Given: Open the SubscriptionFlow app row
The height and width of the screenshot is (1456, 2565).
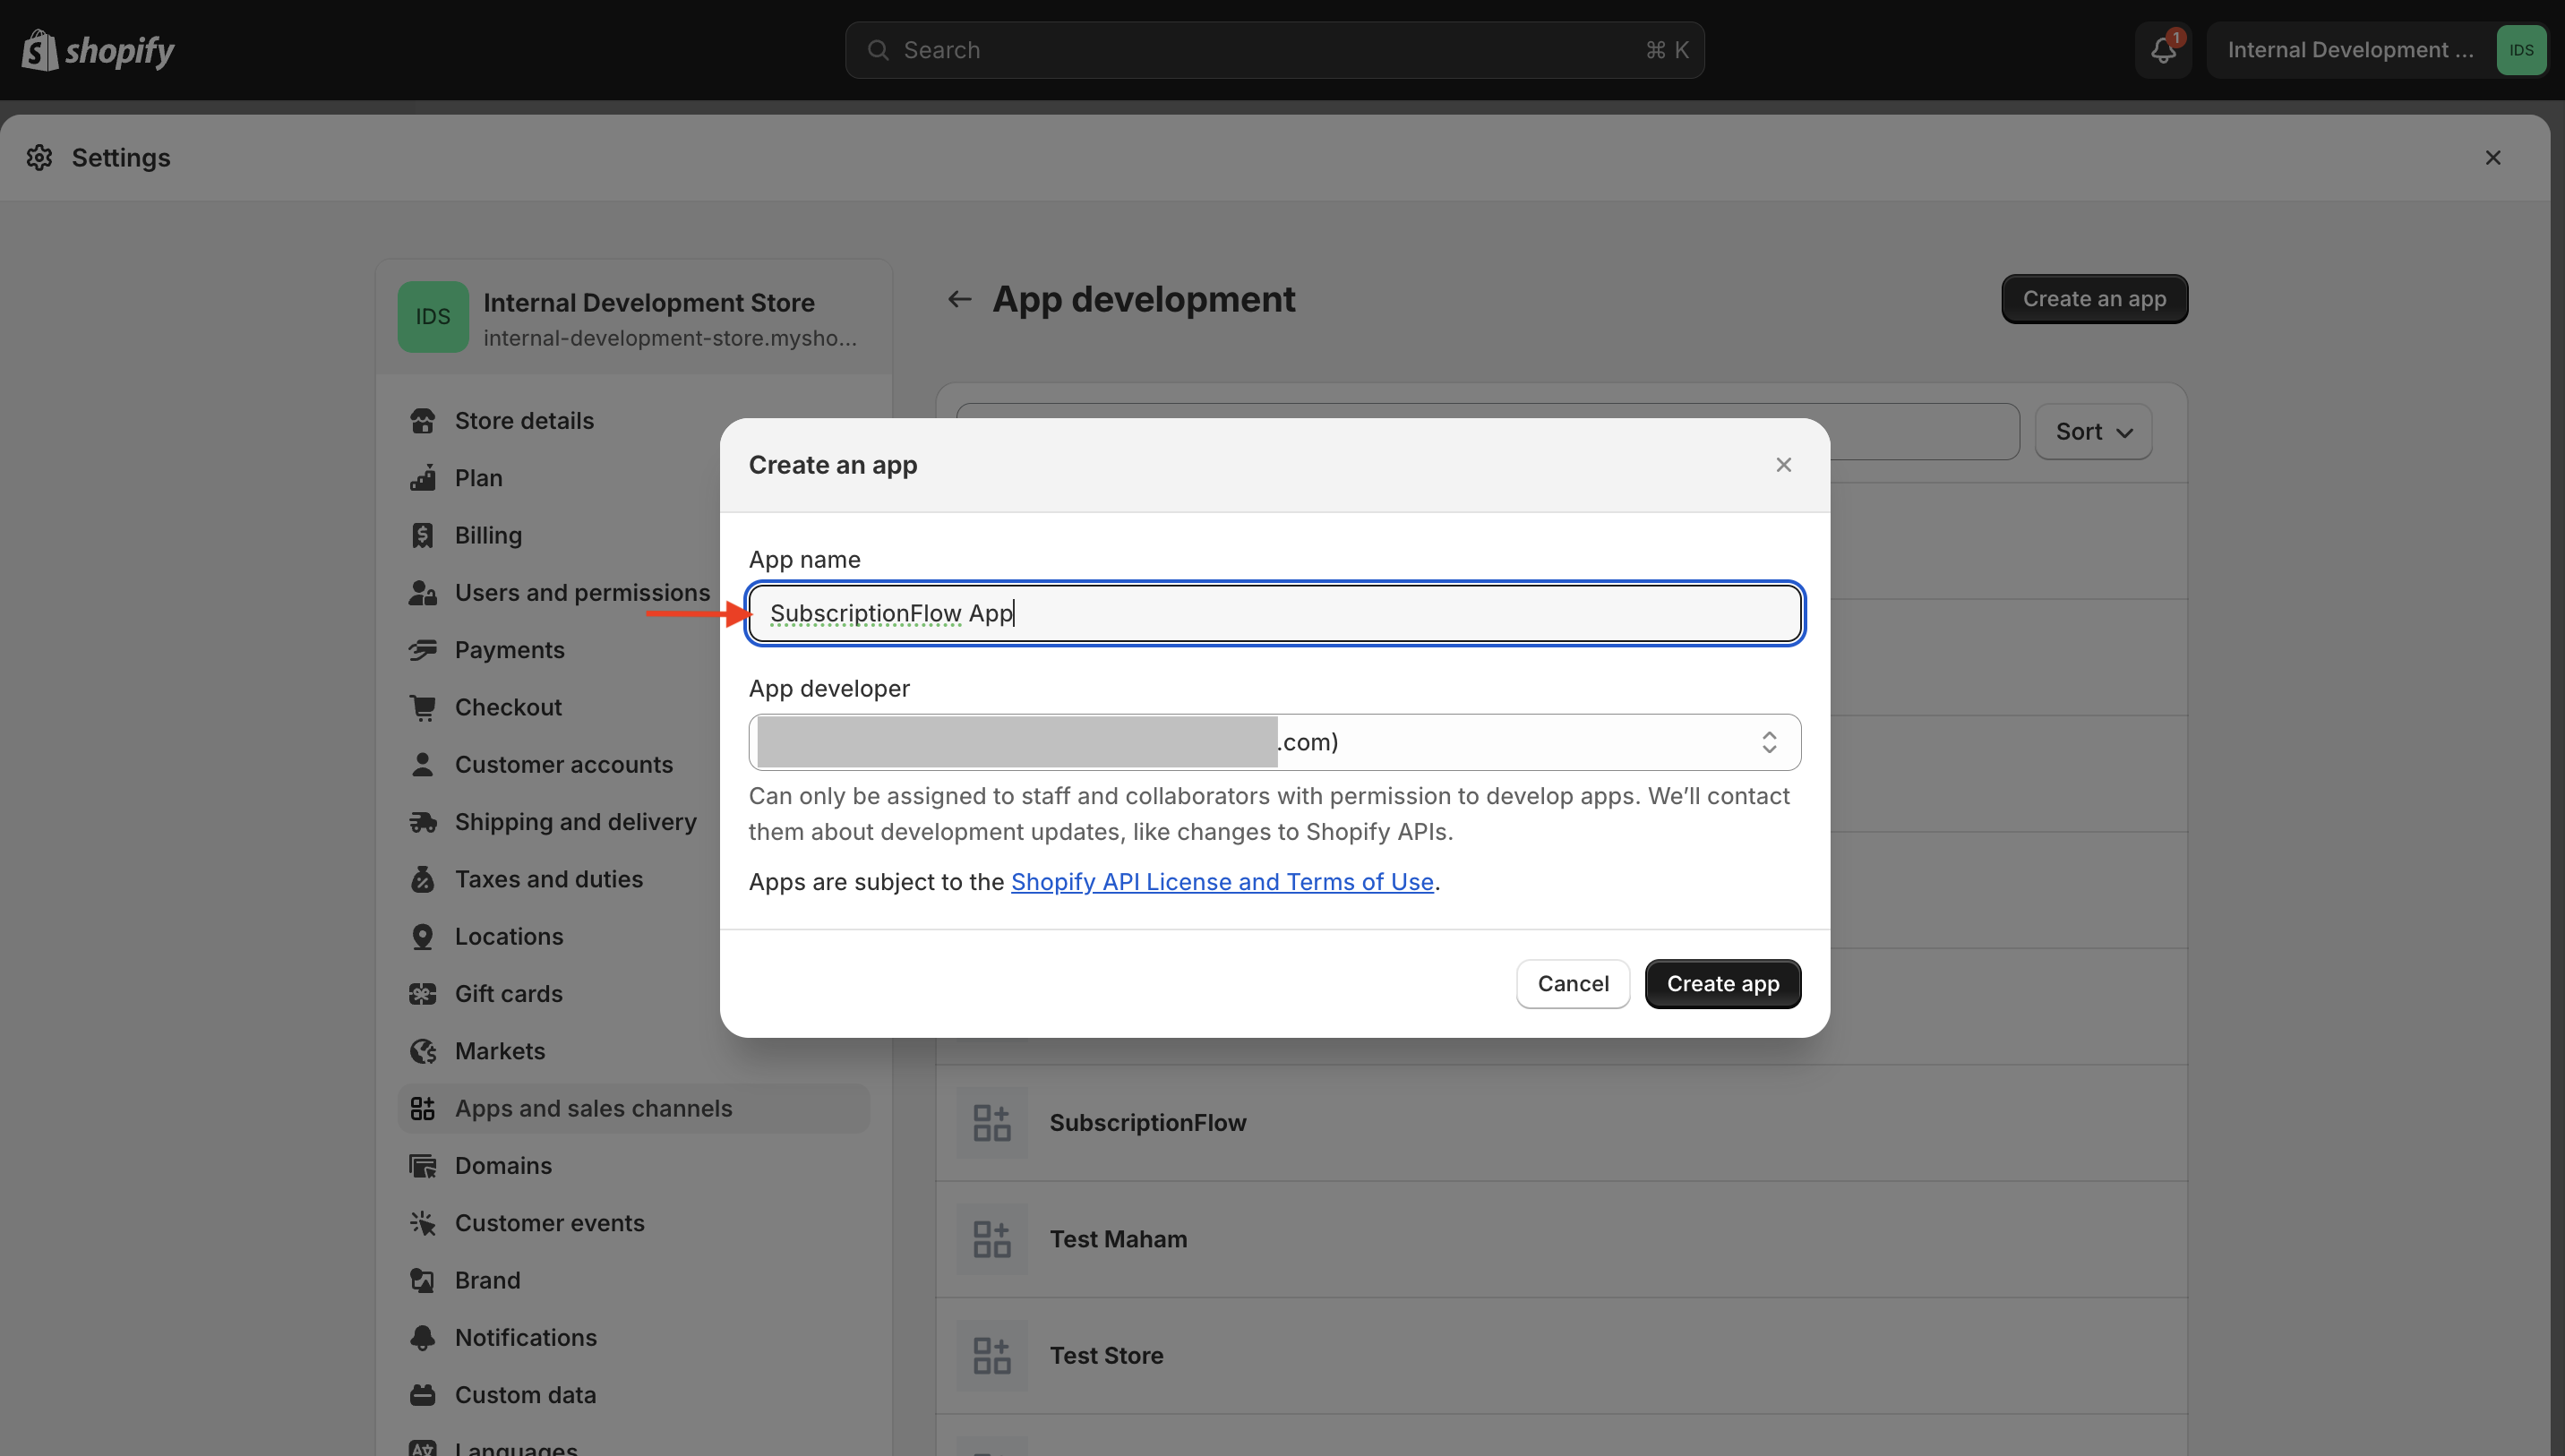Looking at the screenshot, I should coord(1561,1123).
